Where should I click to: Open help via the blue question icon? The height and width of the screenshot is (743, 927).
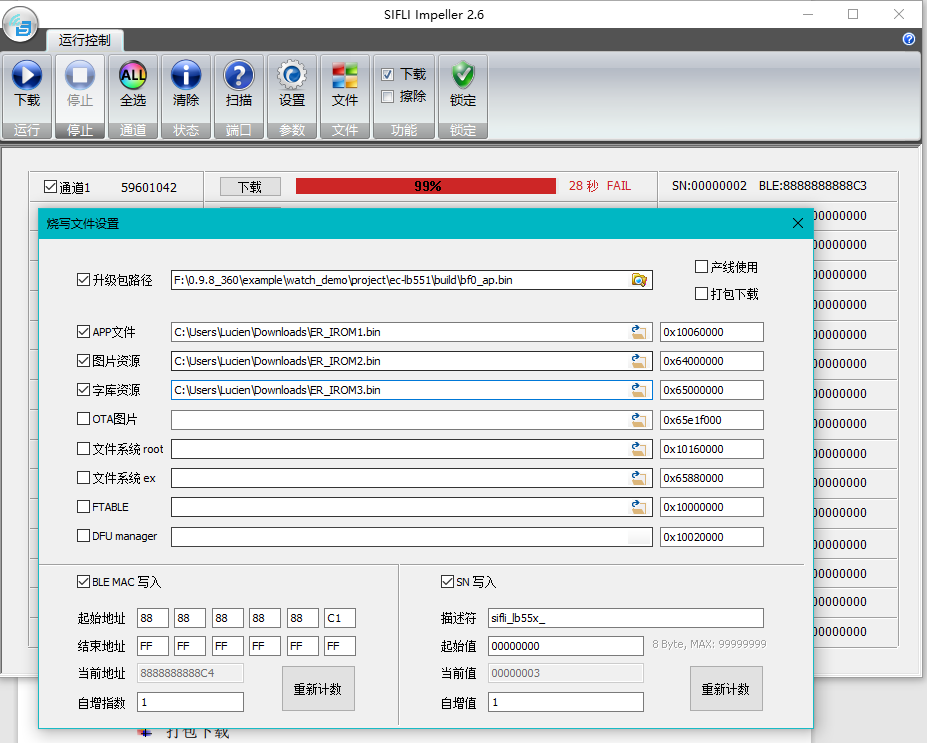coord(909,39)
